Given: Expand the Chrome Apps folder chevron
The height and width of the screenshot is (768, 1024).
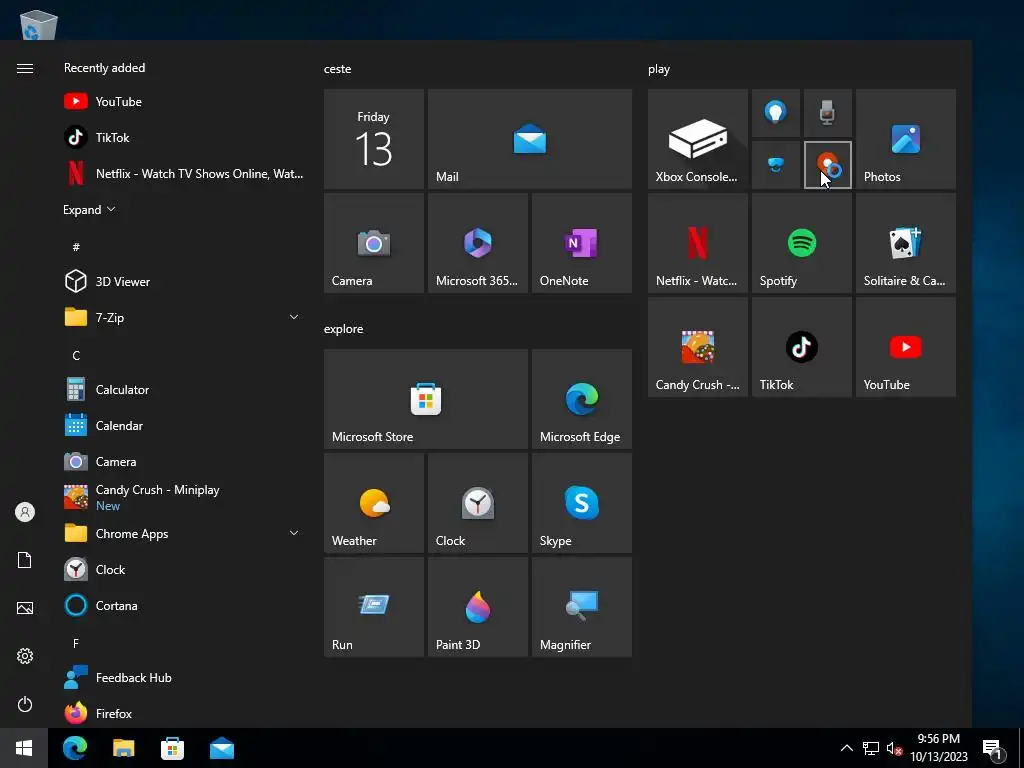Looking at the screenshot, I should point(294,534).
